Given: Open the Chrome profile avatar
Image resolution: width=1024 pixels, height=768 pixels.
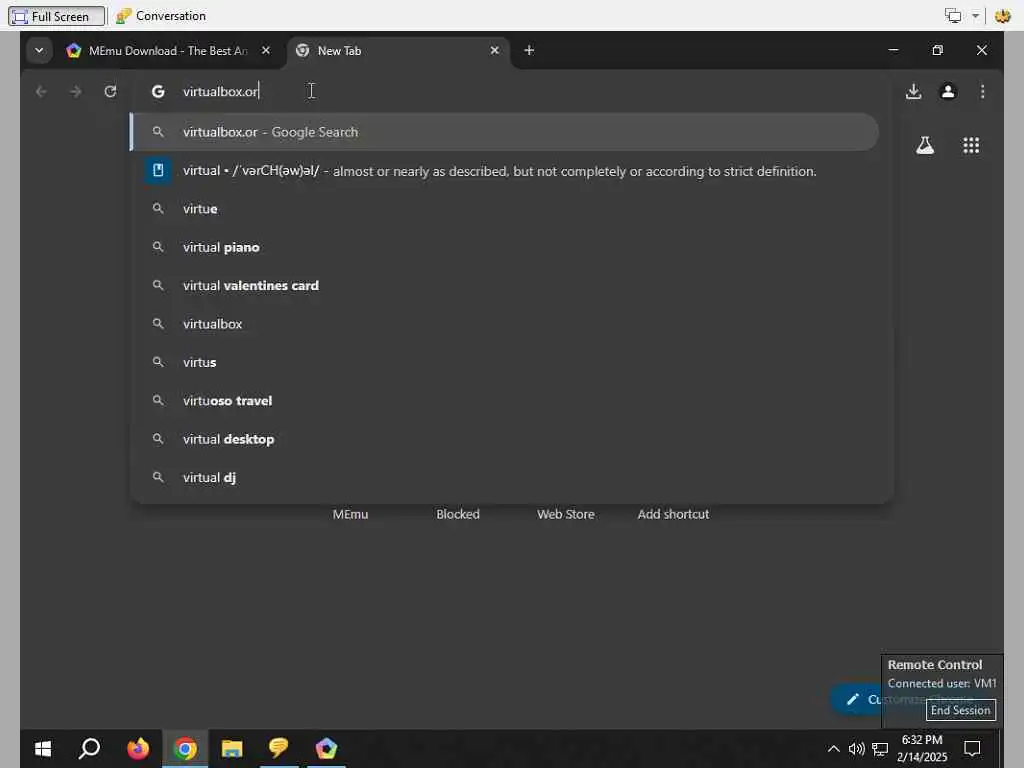Looking at the screenshot, I should (x=948, y=91).
